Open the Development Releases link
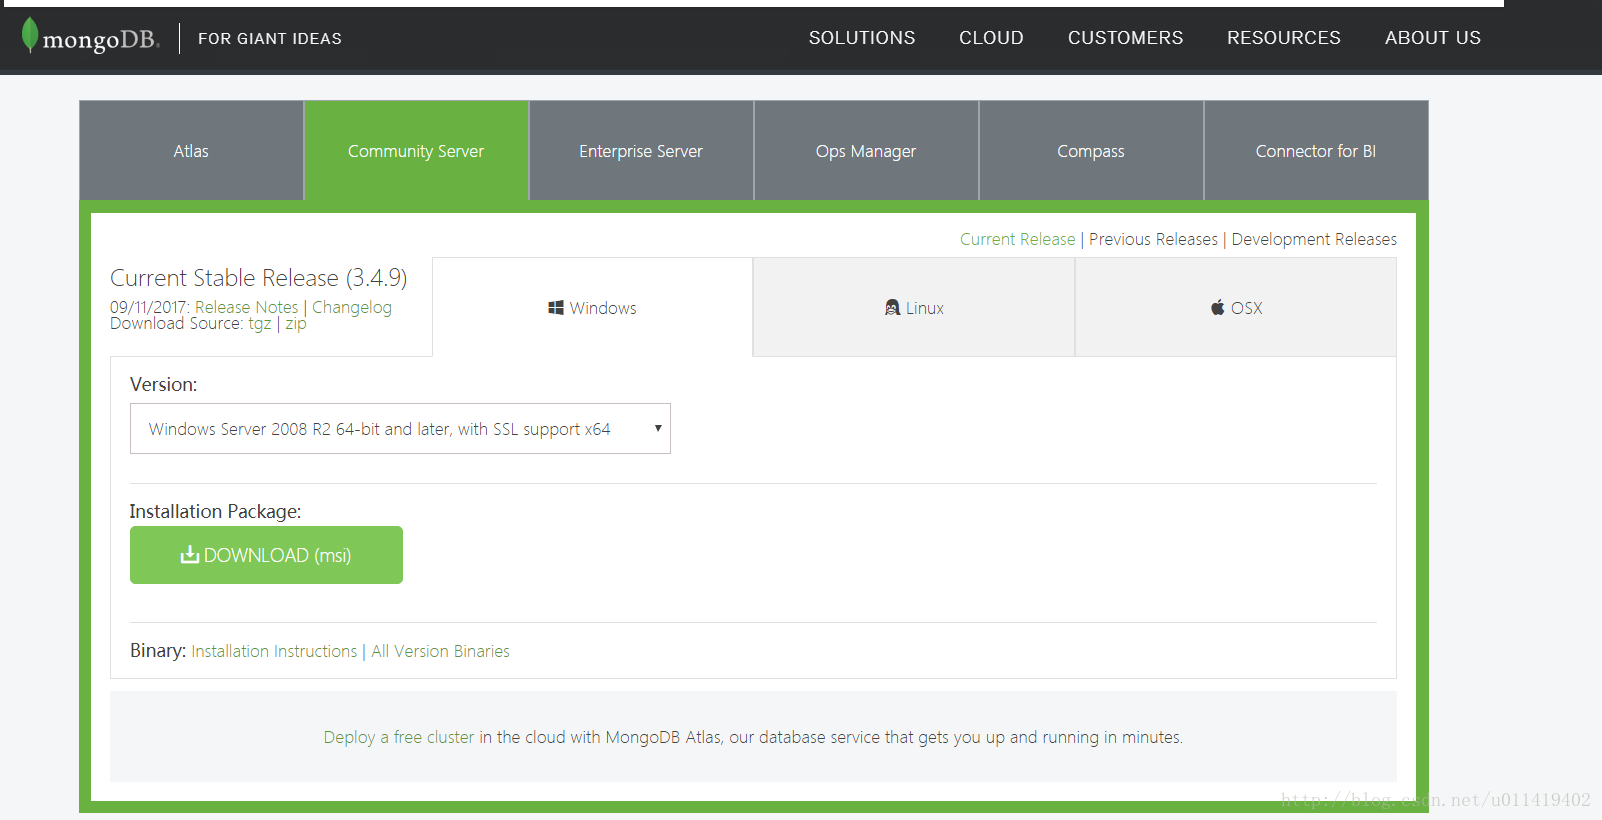 point(1314,239)
